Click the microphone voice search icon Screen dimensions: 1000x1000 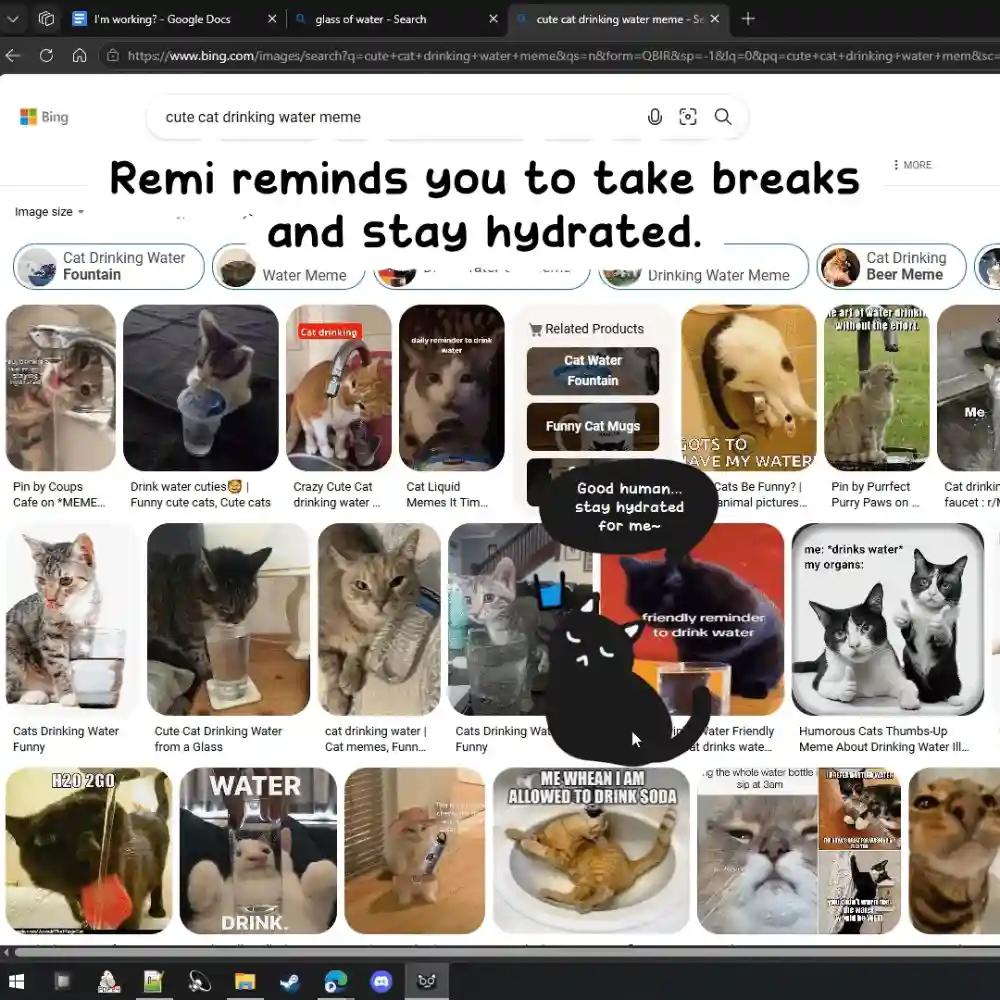[x=654, y=117]
